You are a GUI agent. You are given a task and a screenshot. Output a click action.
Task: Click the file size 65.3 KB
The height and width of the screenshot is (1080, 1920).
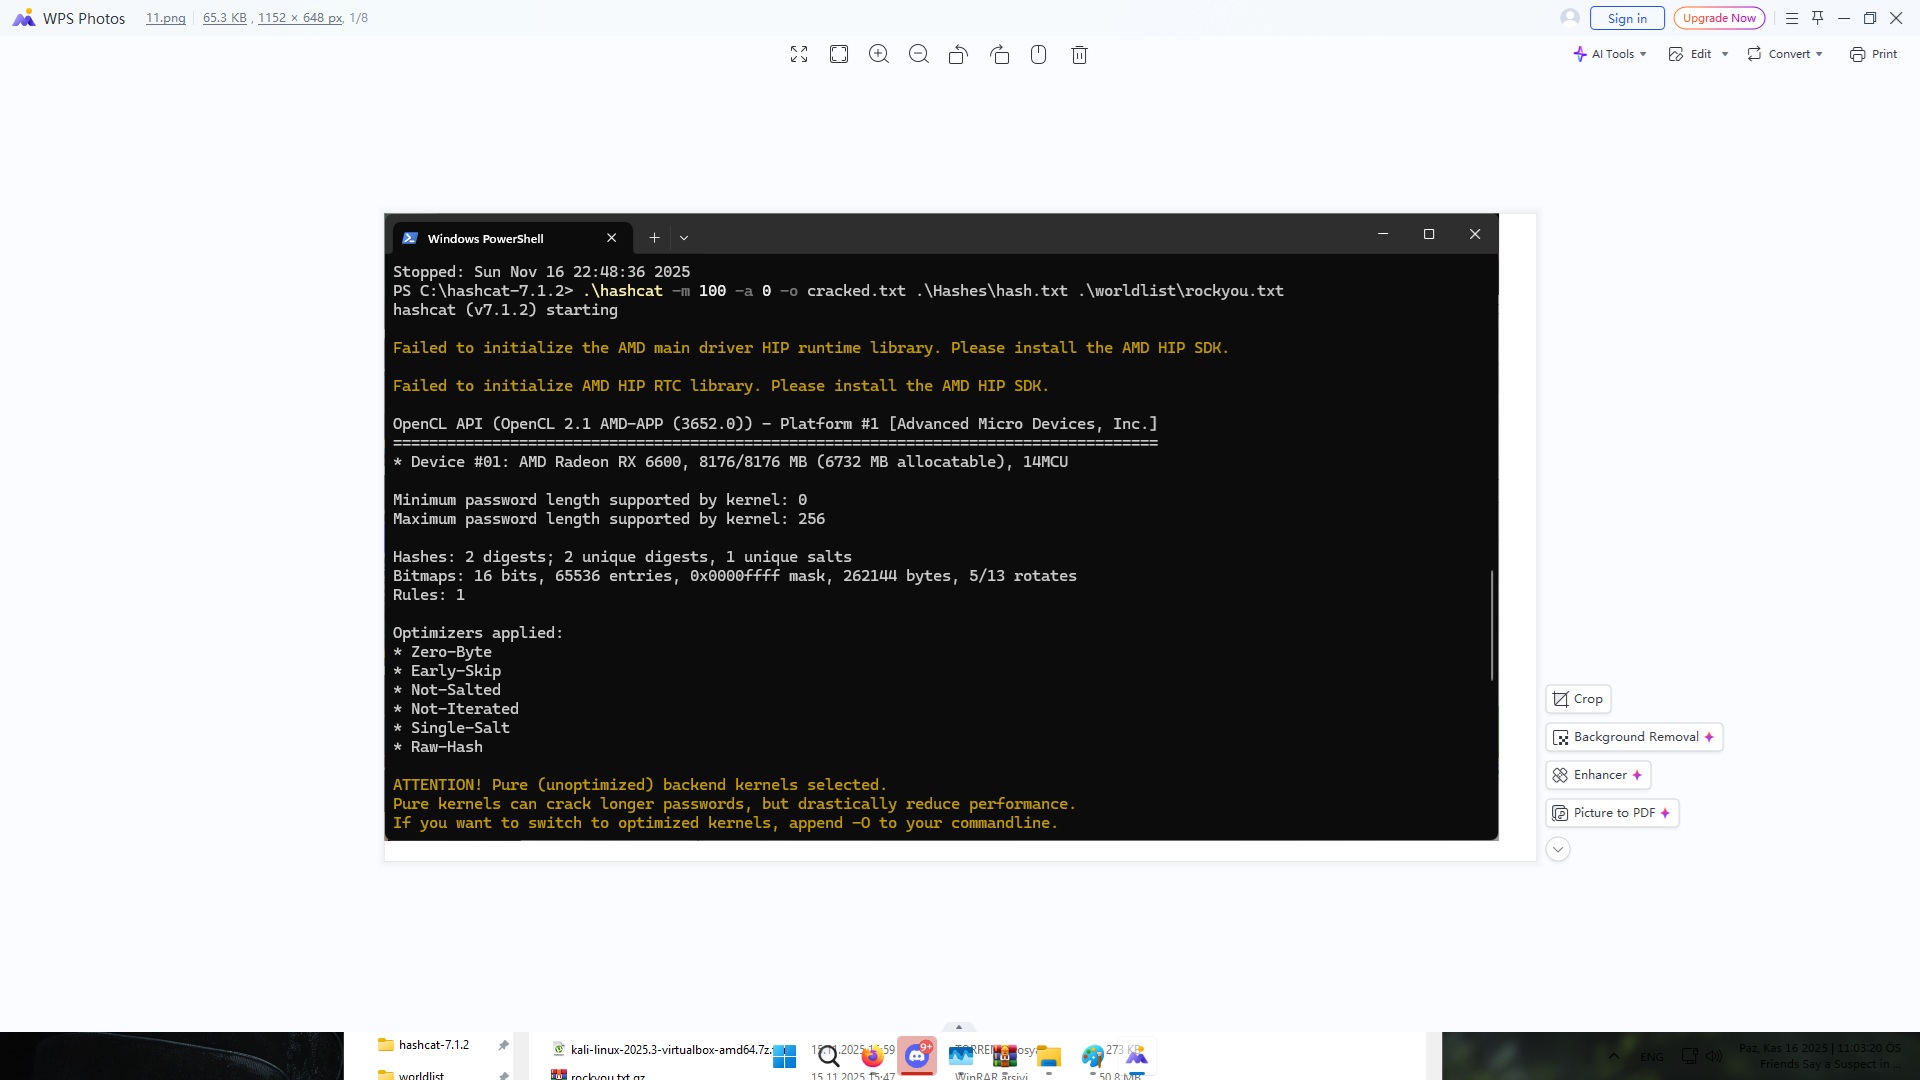pyautogui.click(x=225, y=18)
